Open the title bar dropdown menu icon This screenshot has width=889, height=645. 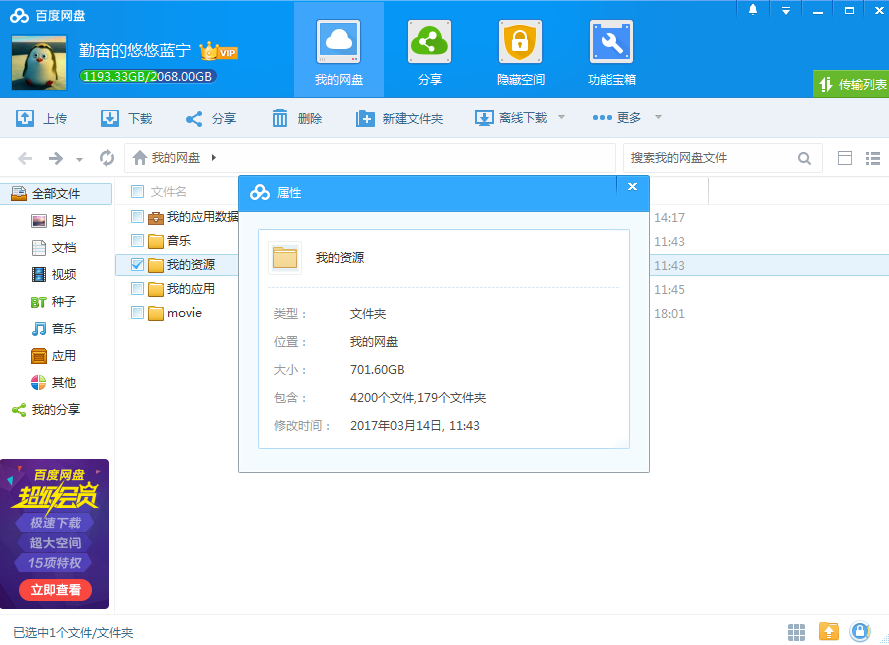[x=785, y=10]
